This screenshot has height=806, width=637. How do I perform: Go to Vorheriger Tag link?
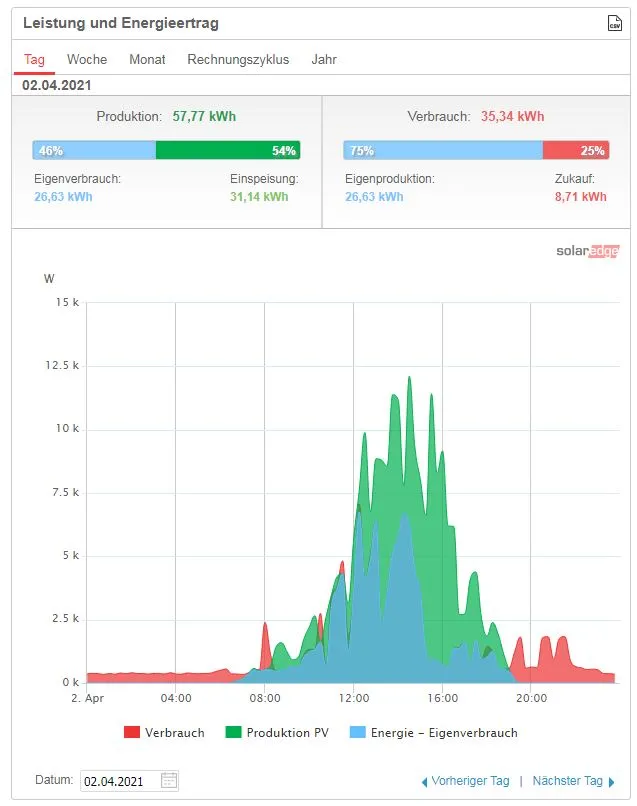click(470, 781)
